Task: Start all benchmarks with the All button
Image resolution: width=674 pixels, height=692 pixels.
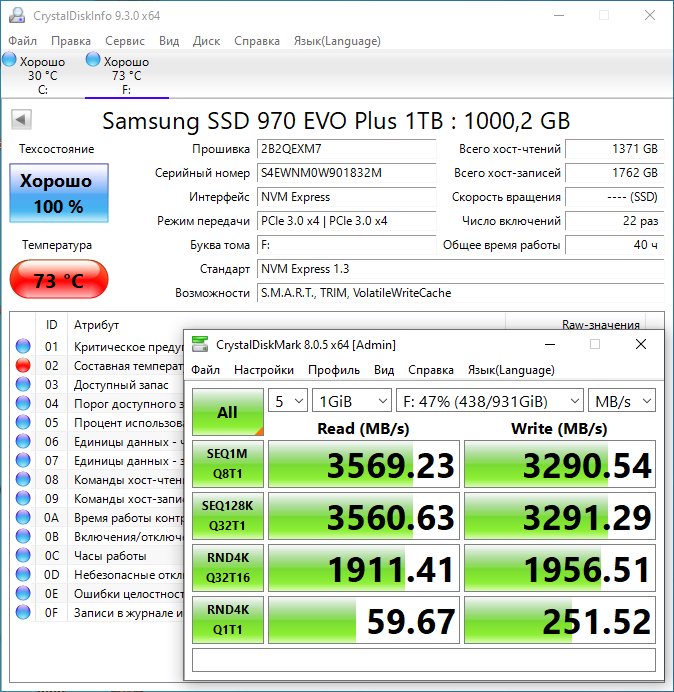Action: pyautogui.click(x=228, y=412)
